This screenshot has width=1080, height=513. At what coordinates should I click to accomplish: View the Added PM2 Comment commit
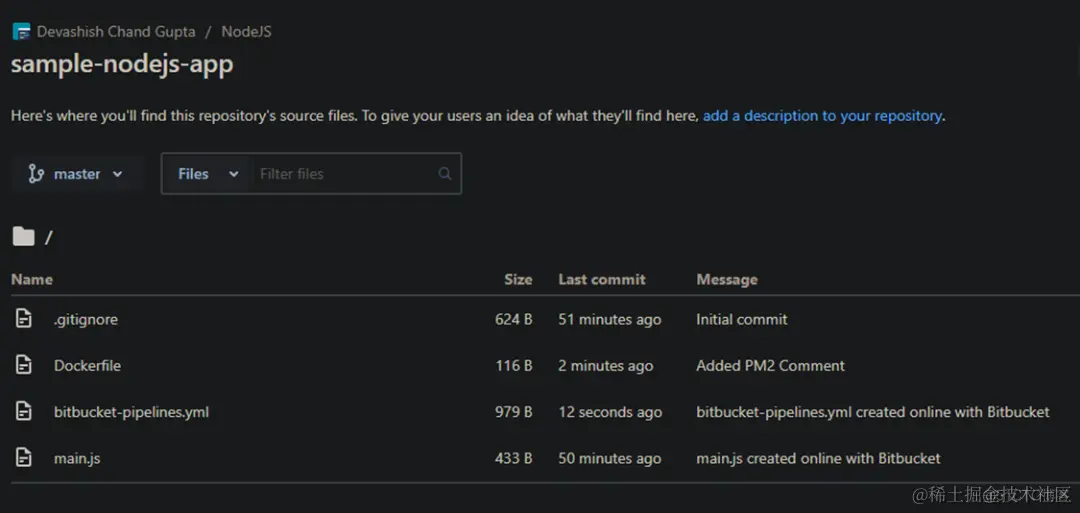(770, 366)
